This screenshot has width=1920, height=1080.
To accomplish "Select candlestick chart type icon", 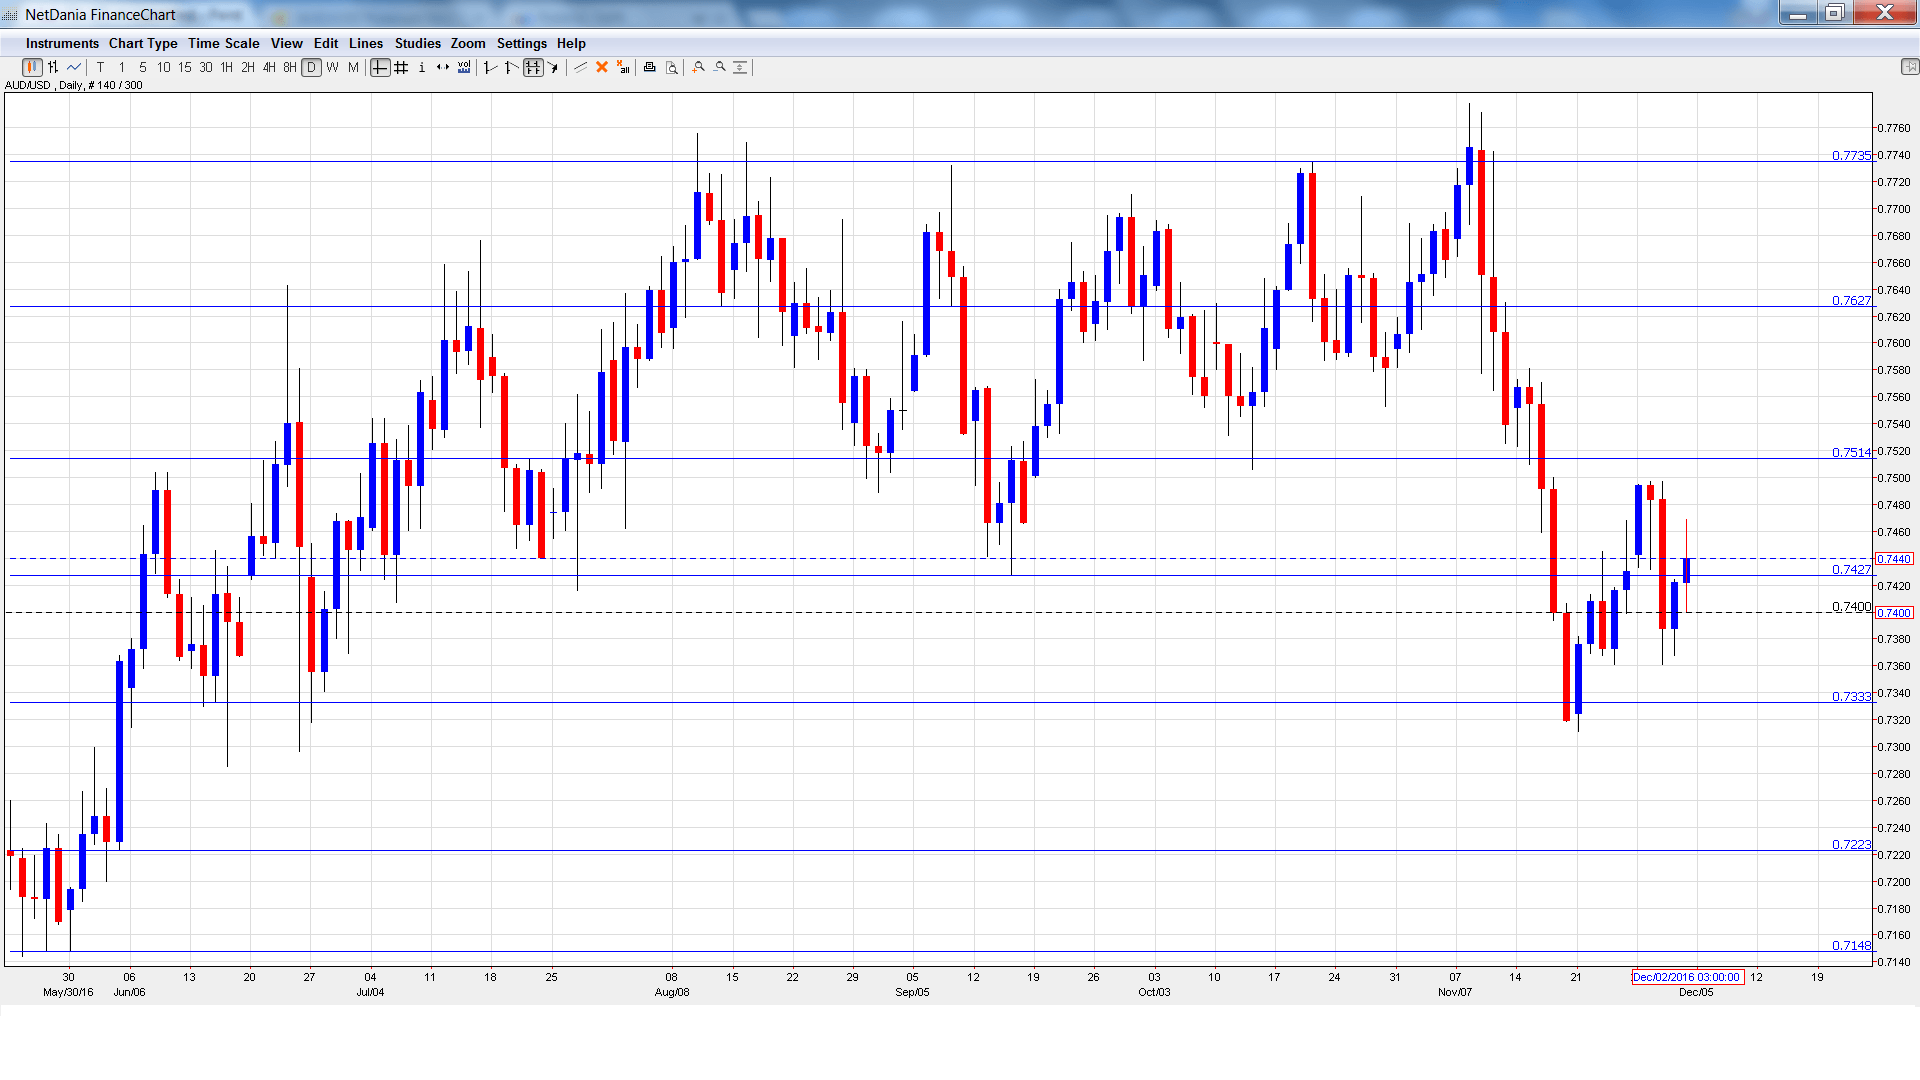I will [32, 67].
